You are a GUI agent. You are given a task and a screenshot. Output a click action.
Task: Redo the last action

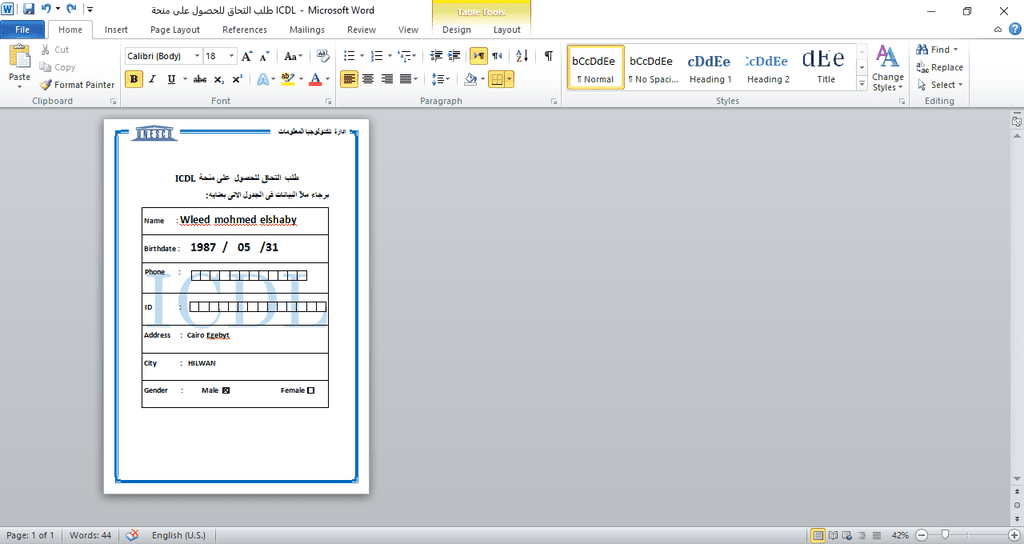72,9
